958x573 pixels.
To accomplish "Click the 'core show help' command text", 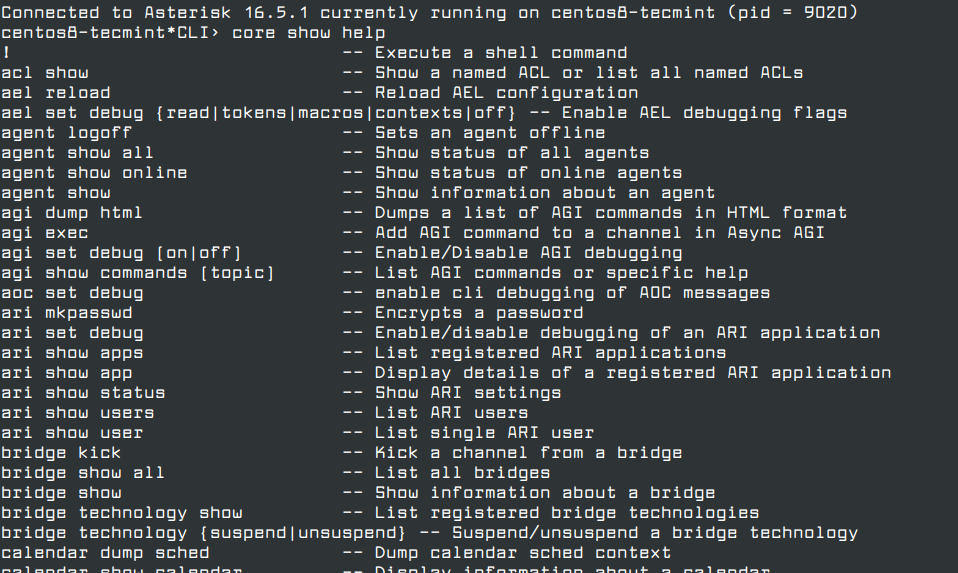I will (x=308, y=32).
